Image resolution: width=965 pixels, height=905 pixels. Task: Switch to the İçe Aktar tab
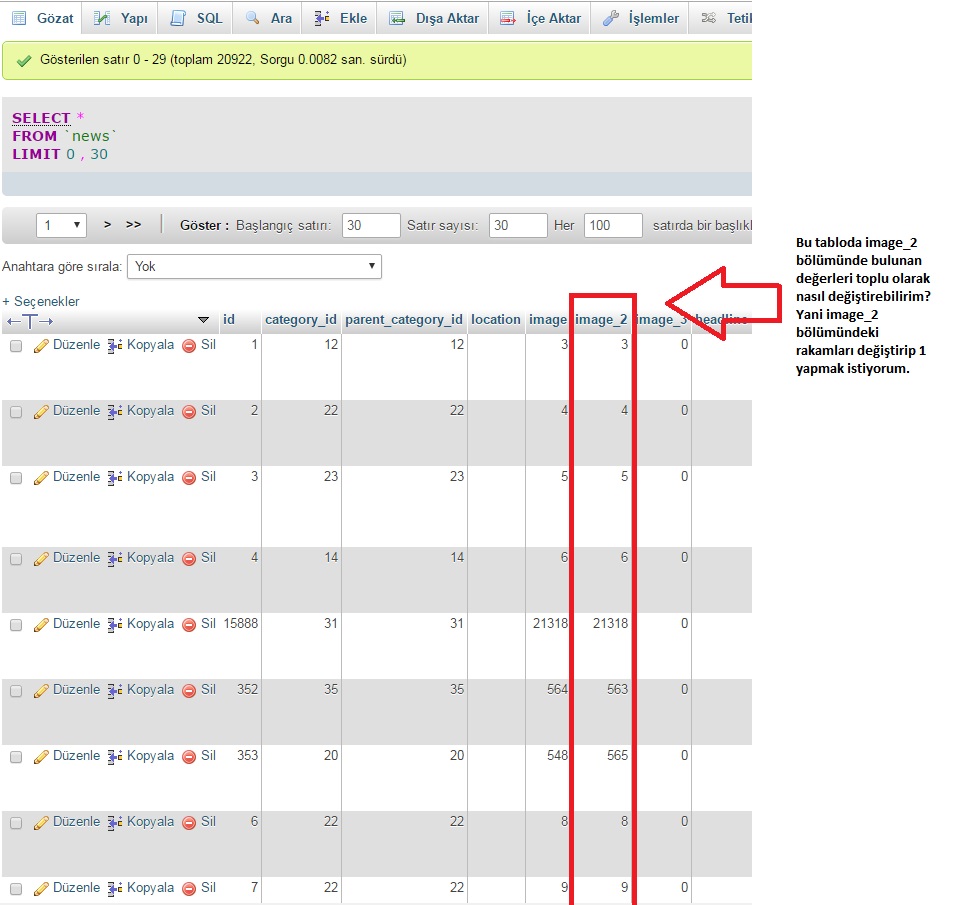pos(540,18)
